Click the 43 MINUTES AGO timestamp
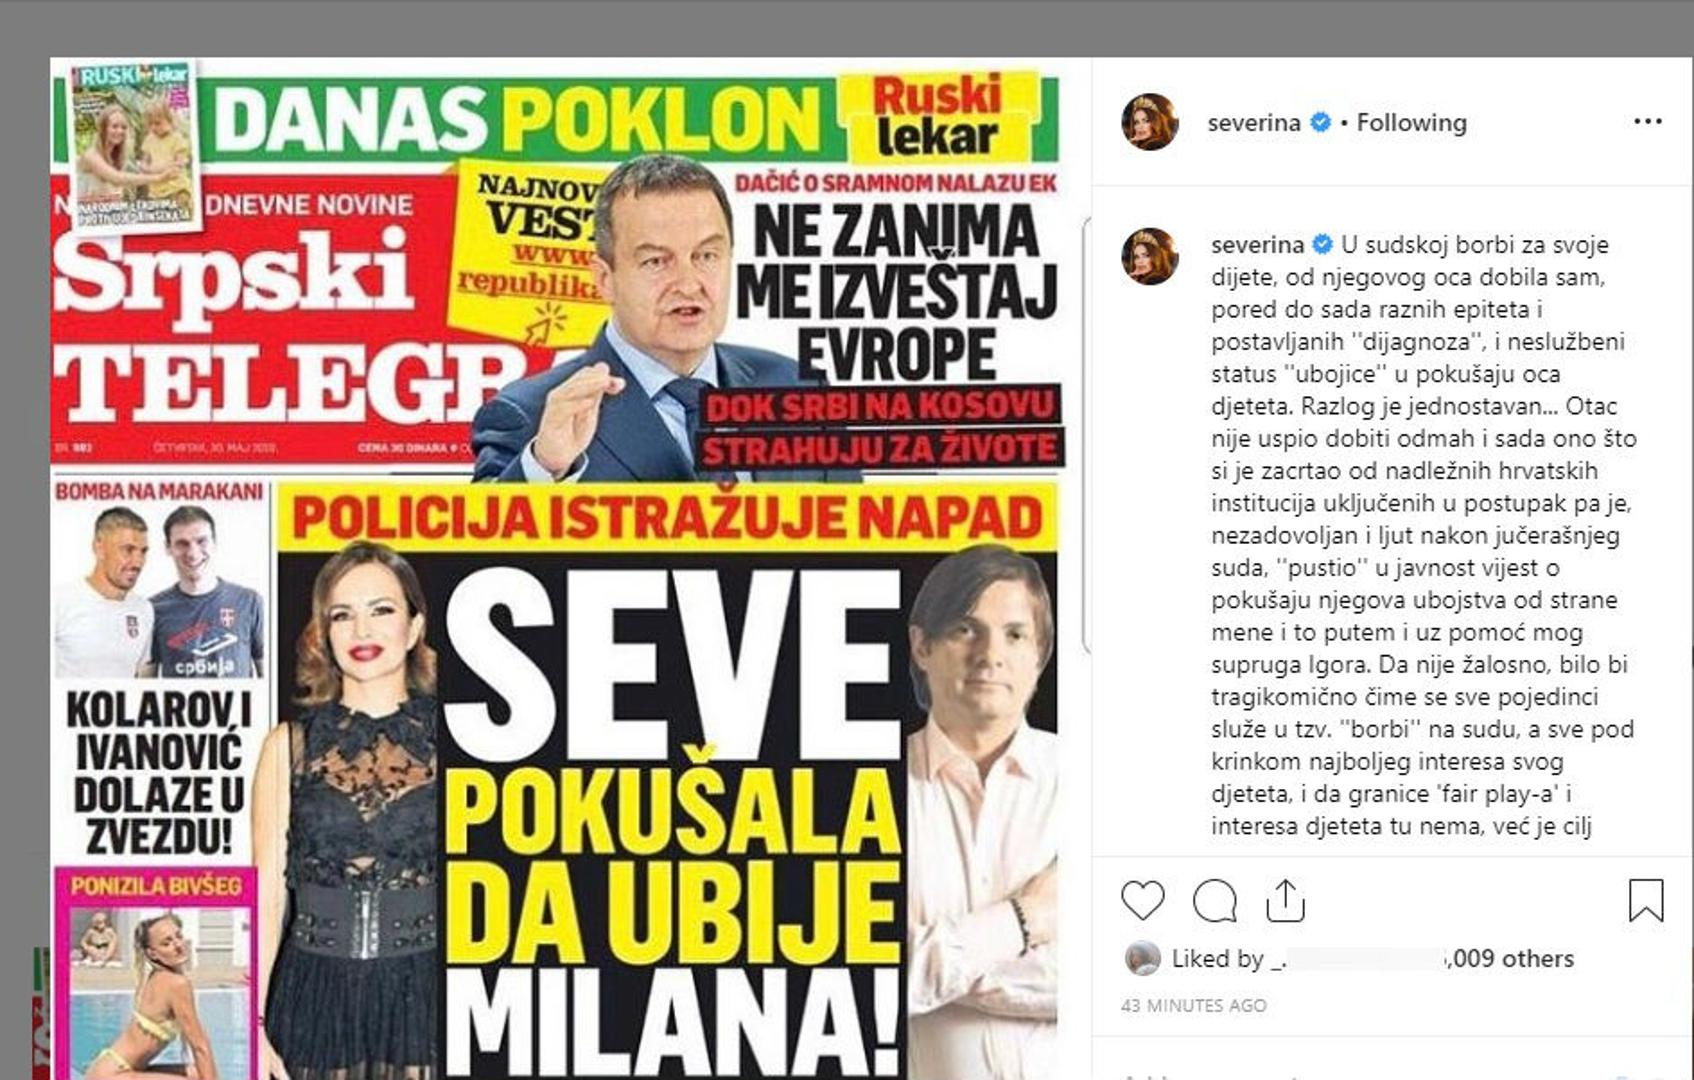The image size is (1694, 1080). coord(1194,1005)
